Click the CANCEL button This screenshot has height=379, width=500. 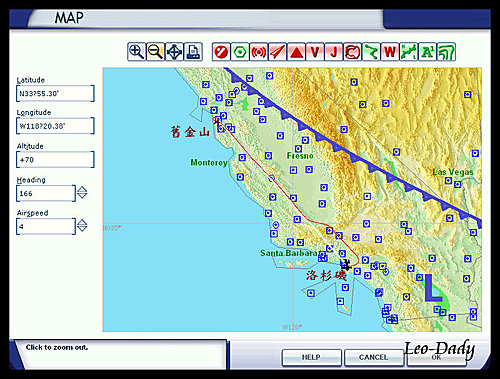click(x=374, y=357)
